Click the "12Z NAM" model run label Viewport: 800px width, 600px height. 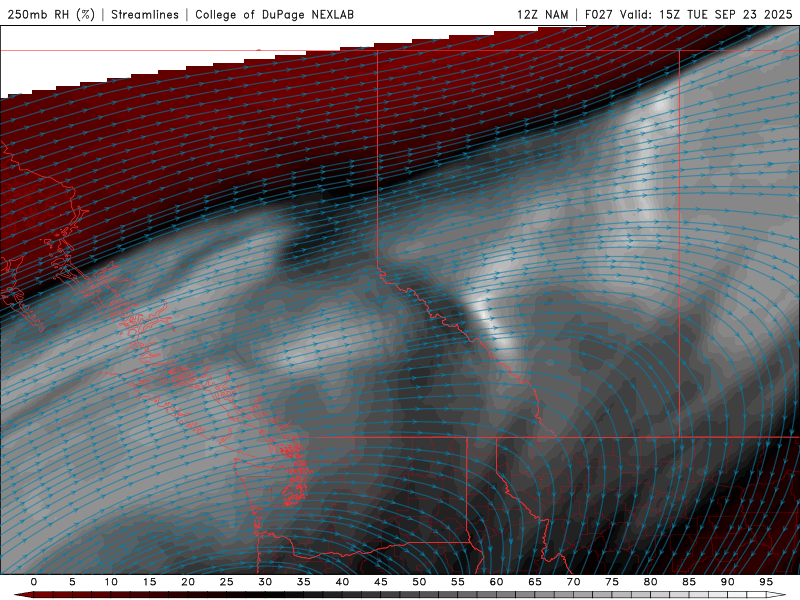(x=542, y=14)
